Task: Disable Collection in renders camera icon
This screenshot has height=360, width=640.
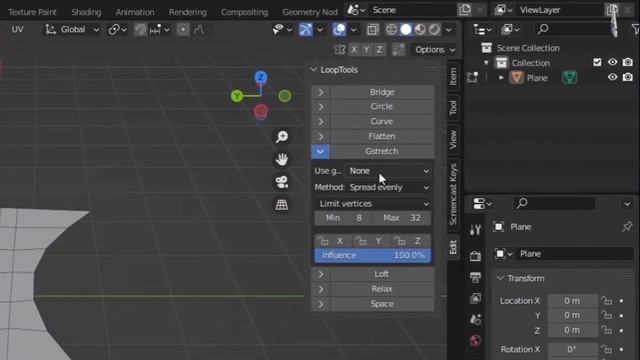Action: 628,62
